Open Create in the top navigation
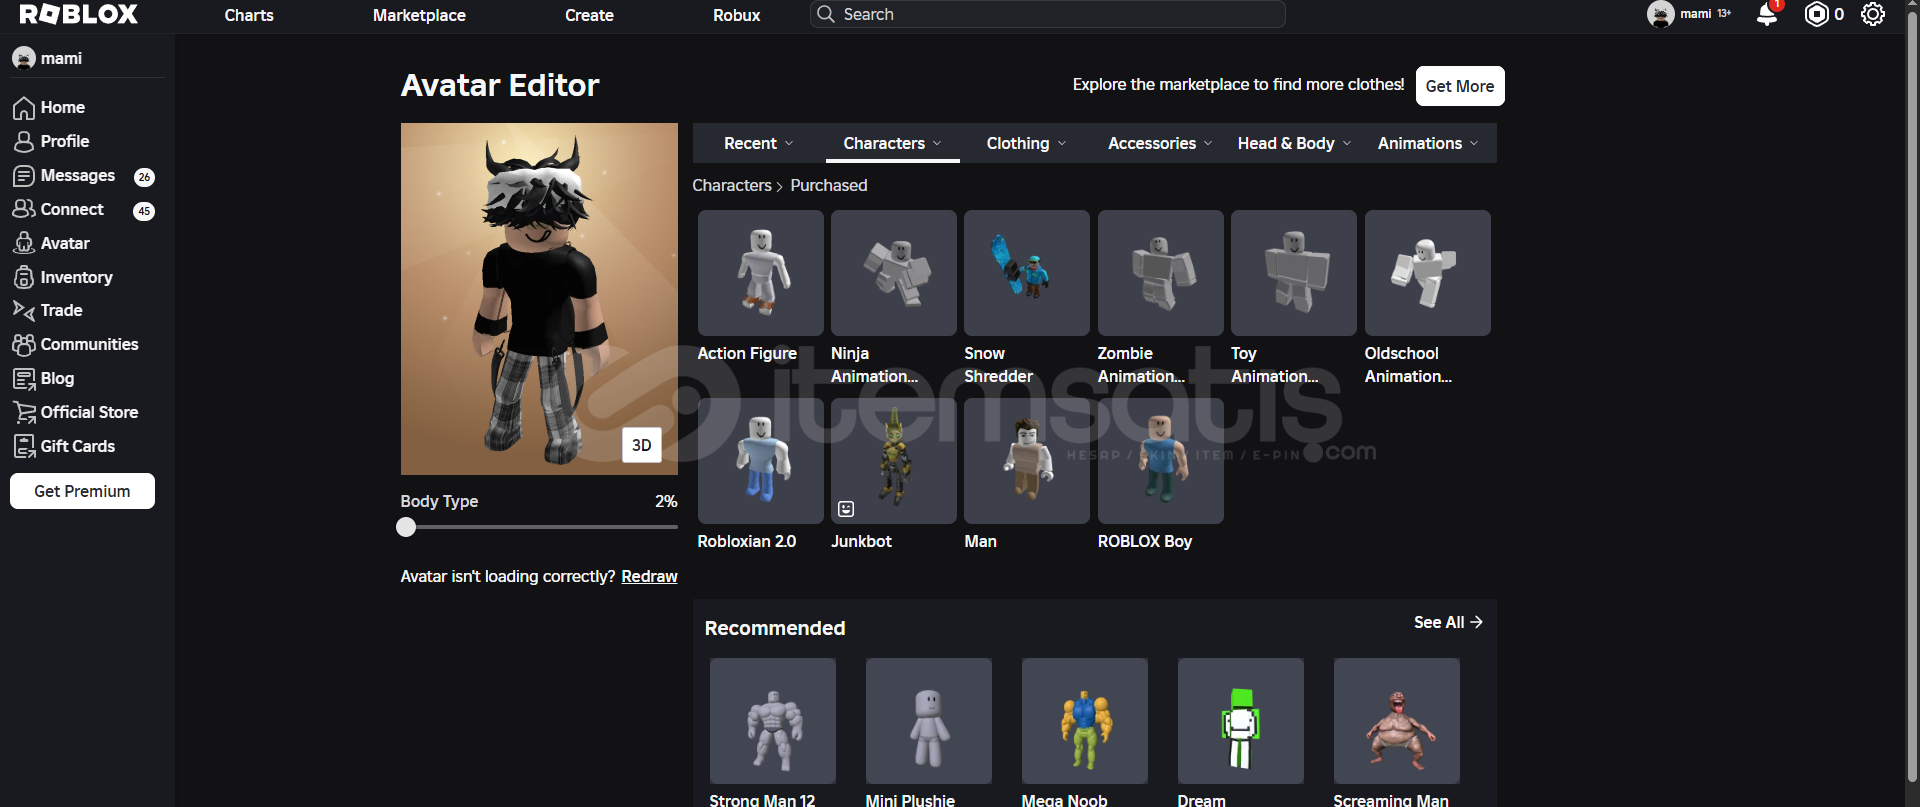The image size is (1920, 807). point(589,15)
